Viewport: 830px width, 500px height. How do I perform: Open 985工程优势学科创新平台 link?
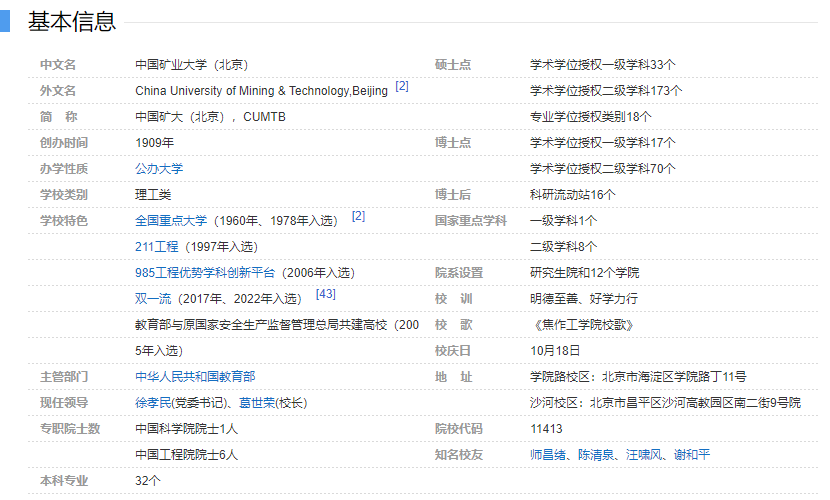coord(207,272)
